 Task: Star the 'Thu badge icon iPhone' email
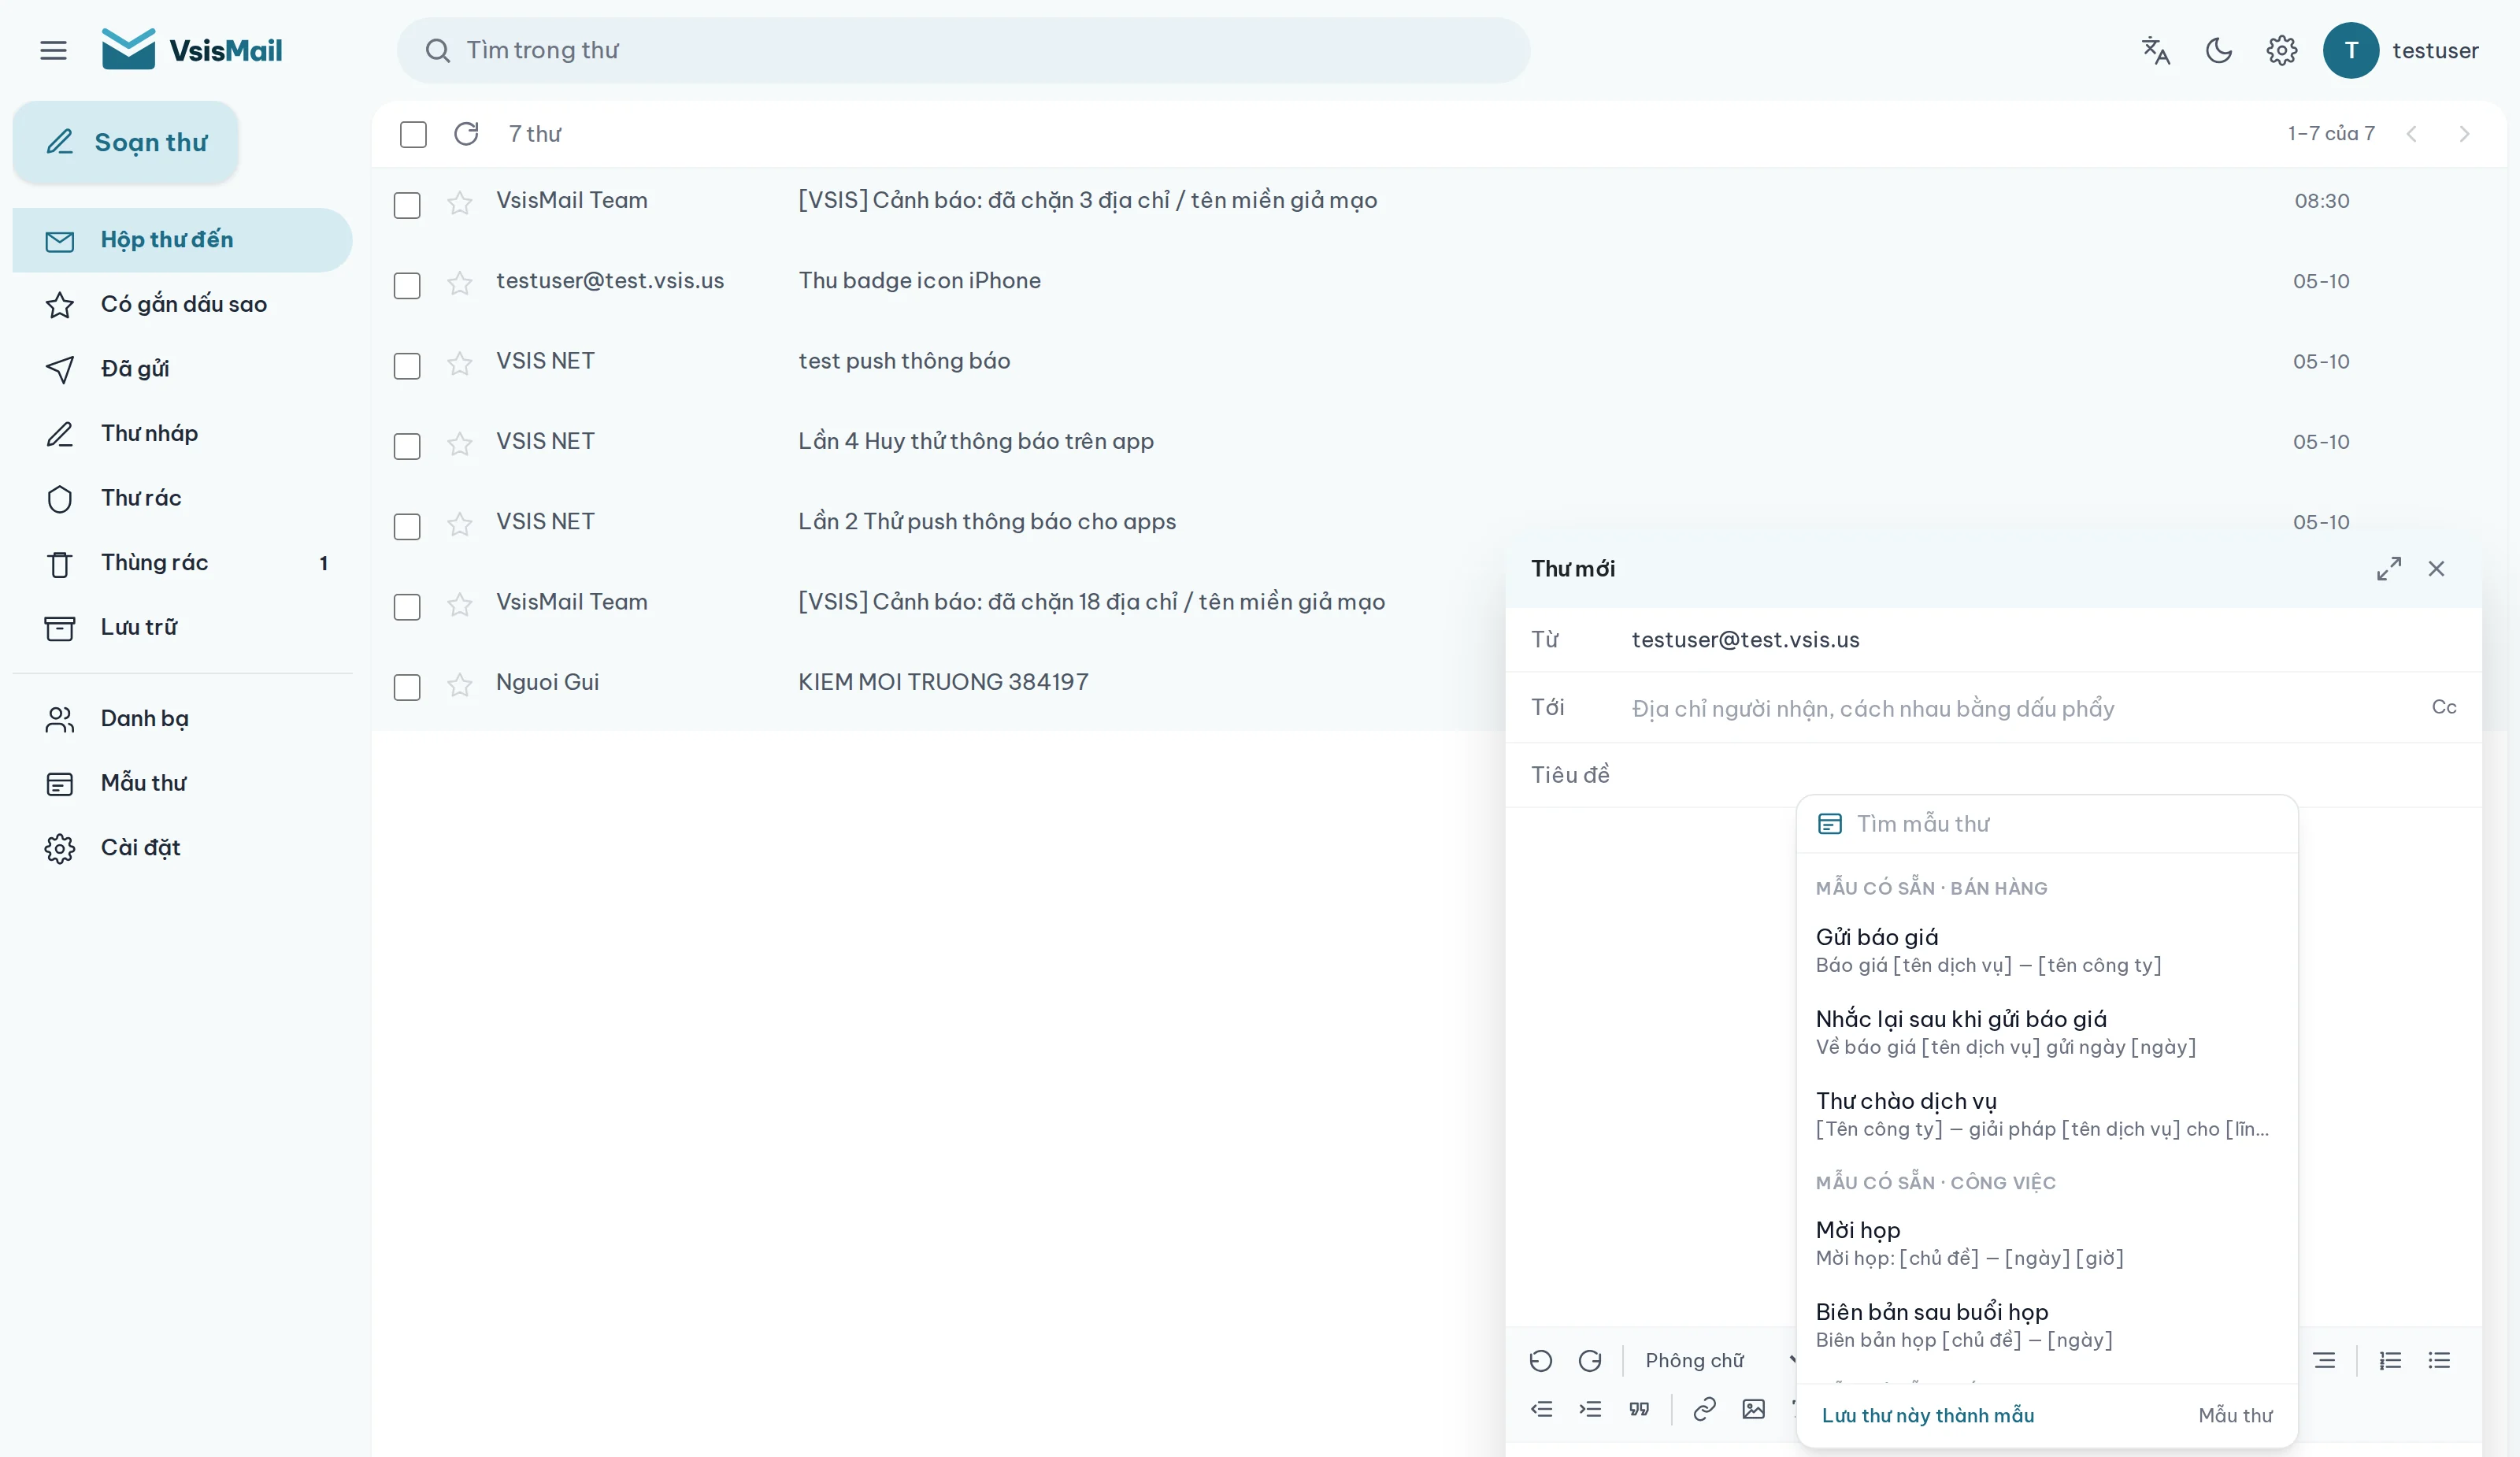click(x=459, y=283)
